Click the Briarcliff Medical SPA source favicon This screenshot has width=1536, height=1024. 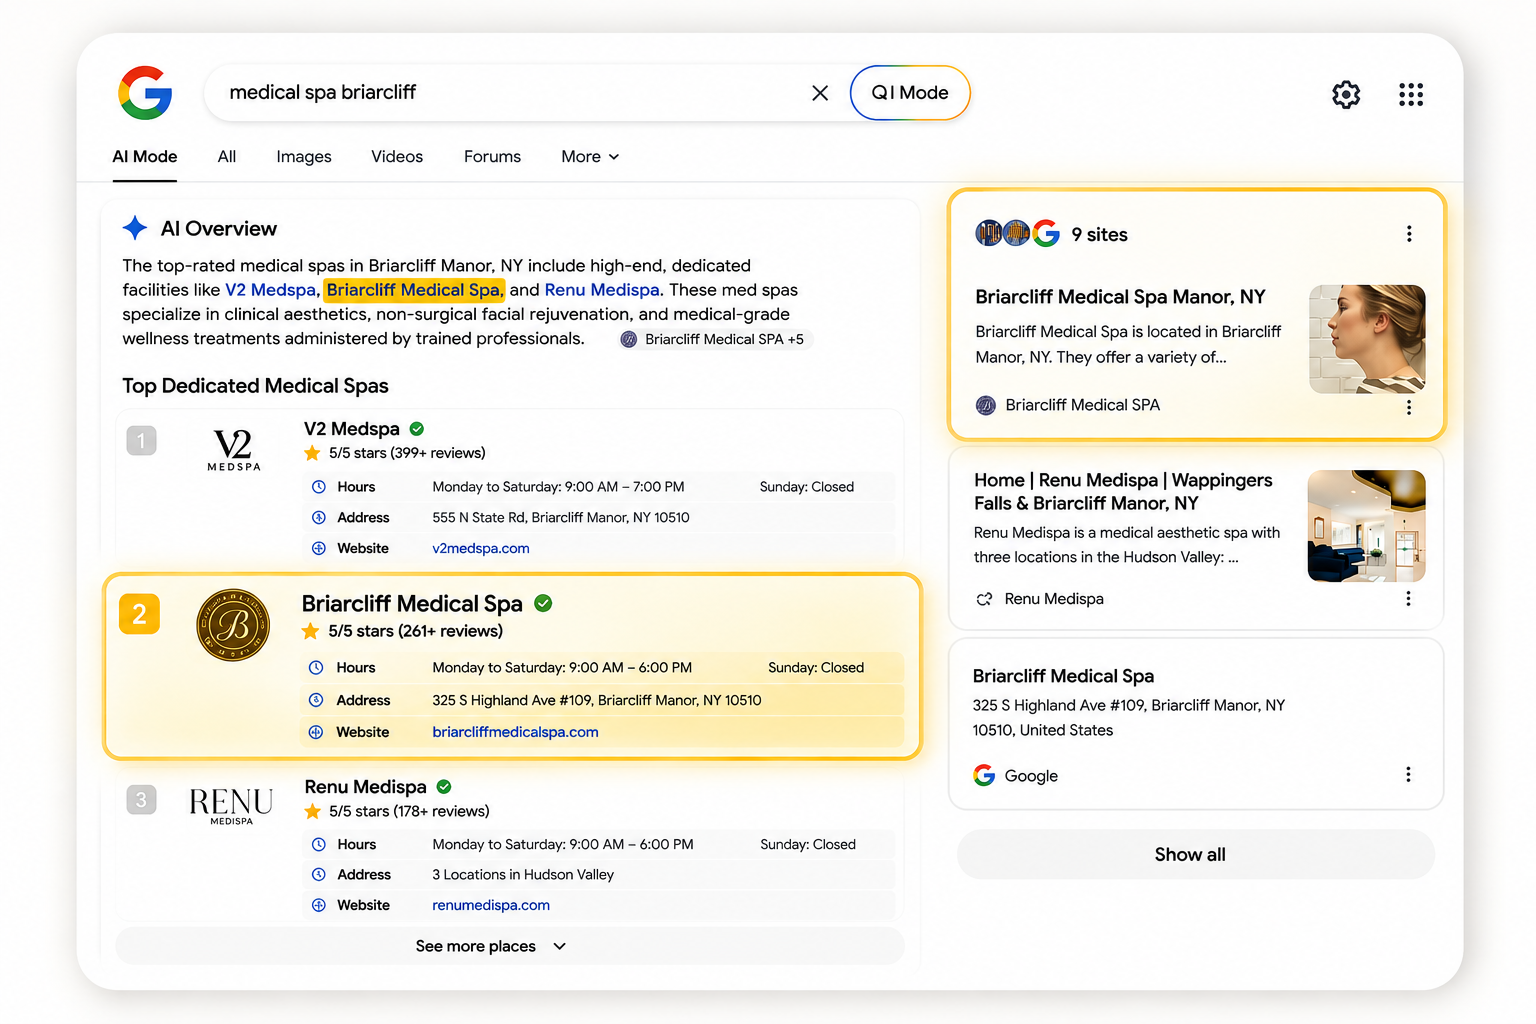986,405
